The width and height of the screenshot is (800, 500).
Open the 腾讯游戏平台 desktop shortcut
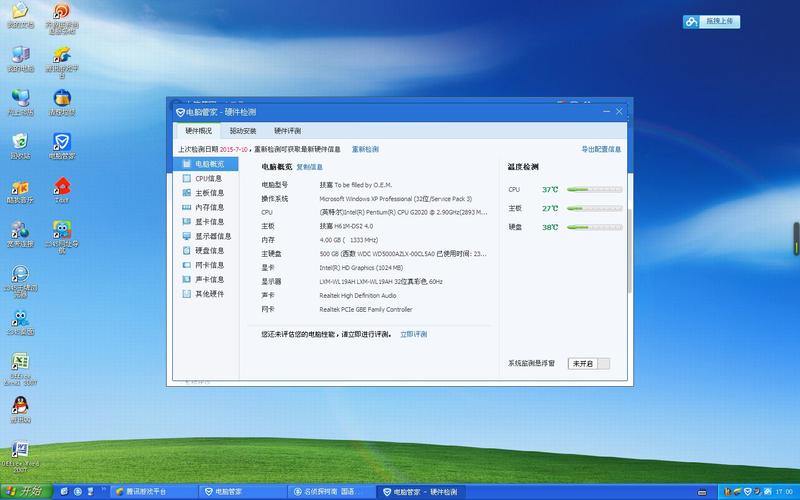click(x=62, y=61)
